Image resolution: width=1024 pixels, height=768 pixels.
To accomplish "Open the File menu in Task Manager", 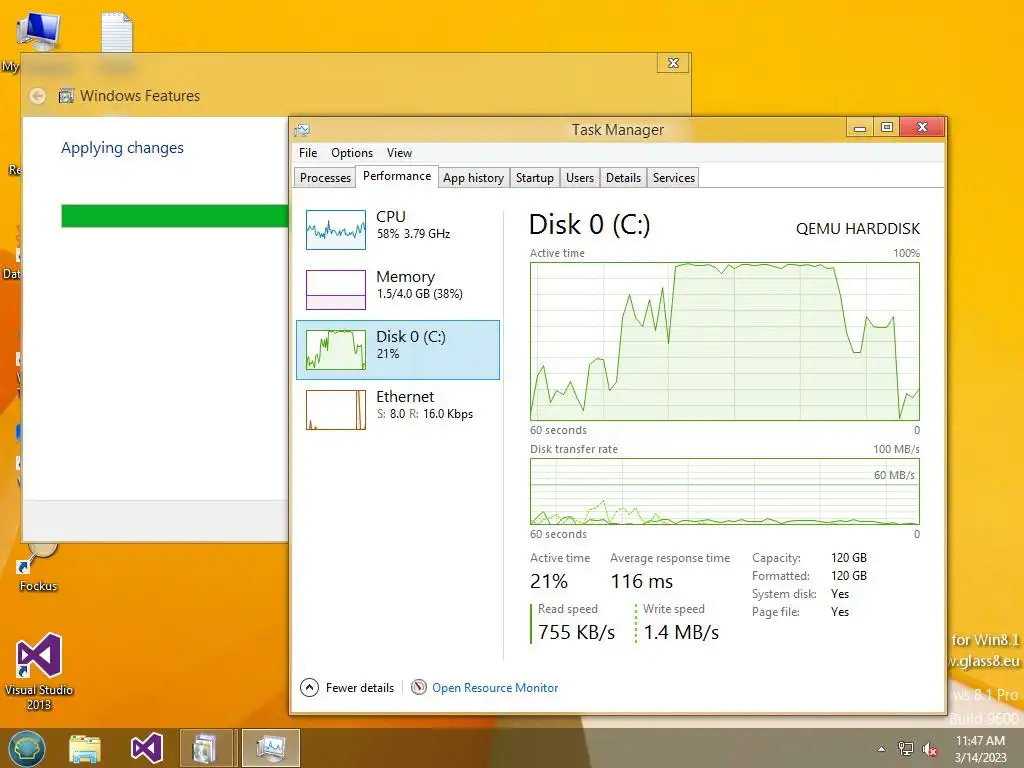I will pyautogui.click(x=308, y=153).
